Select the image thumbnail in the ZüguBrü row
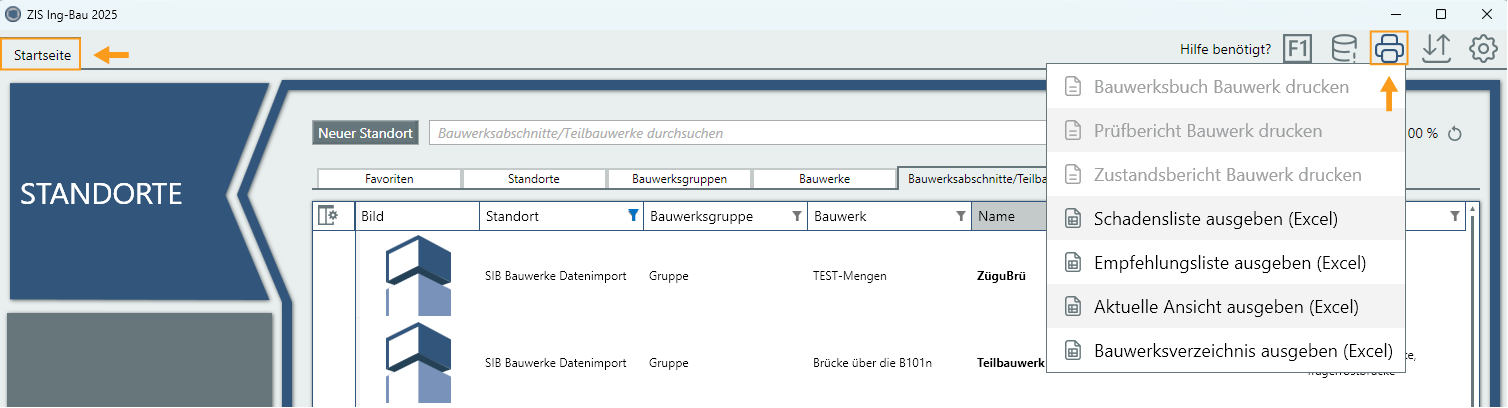This screenshot has width=1508, height=408. (418, 276)
